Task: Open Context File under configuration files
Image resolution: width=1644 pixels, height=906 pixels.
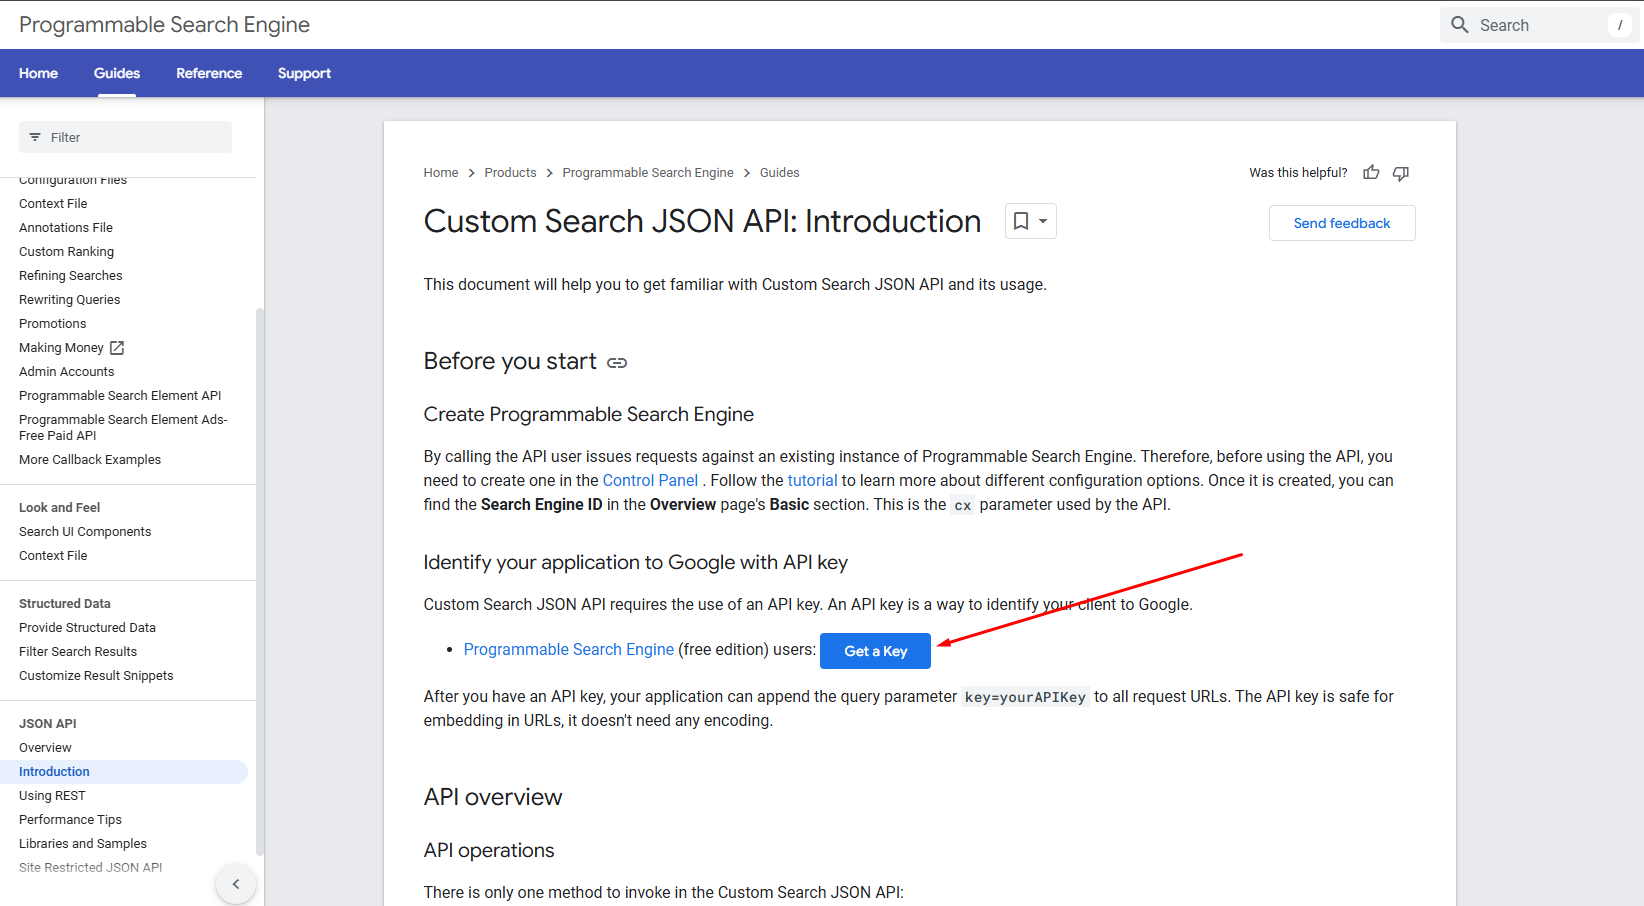Action: click(53, 204)
